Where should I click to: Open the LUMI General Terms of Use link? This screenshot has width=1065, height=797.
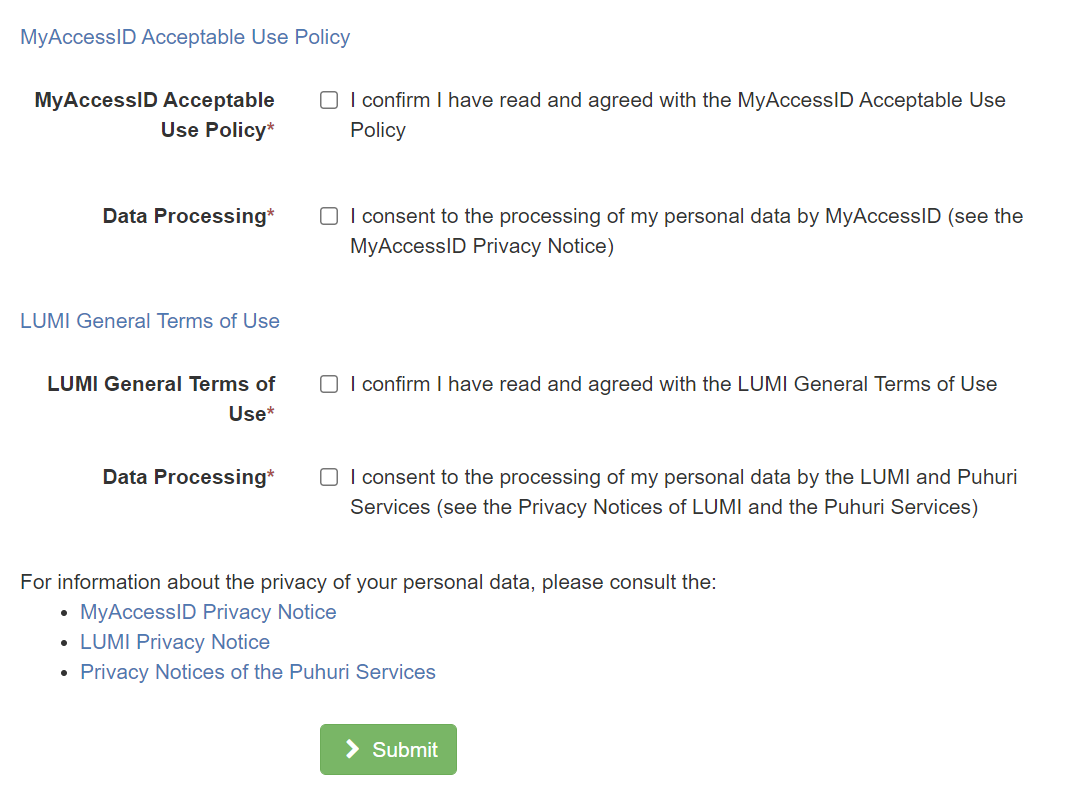click(x=149, y=320)
